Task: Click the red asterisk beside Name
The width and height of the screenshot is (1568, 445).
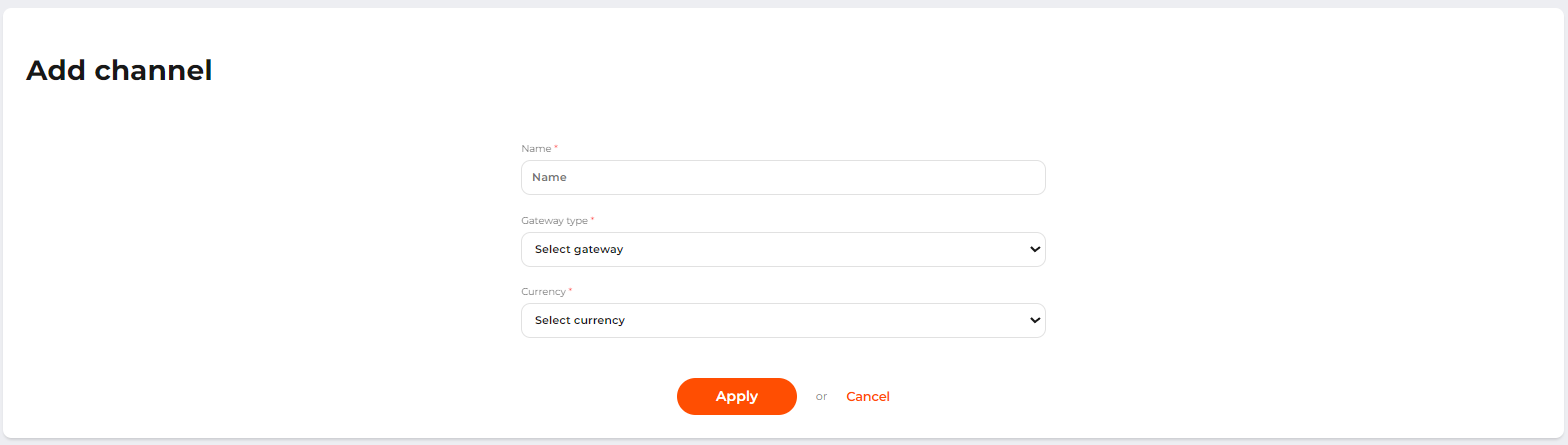Action: tap(556, 148)
